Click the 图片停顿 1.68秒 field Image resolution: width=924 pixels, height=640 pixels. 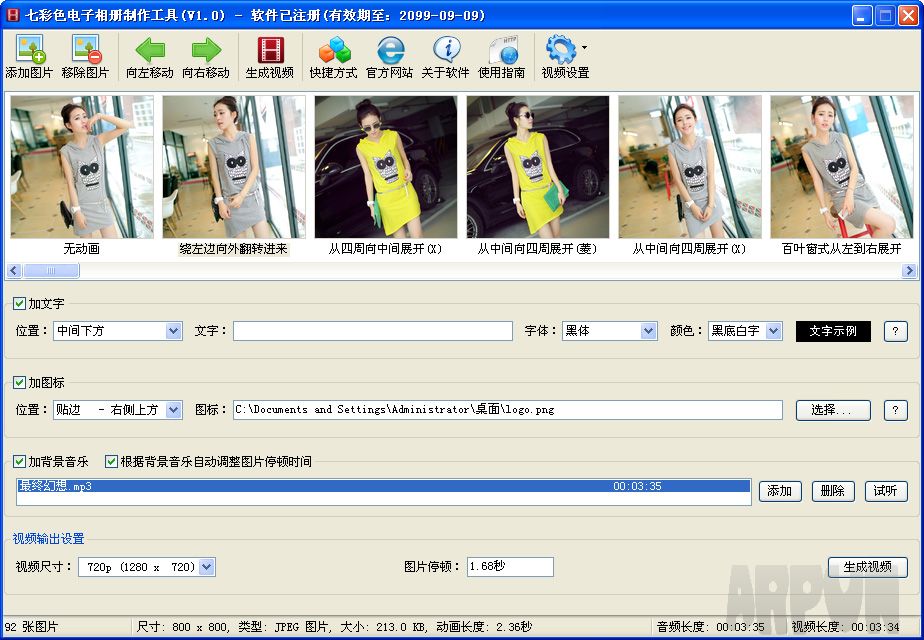[x=510, y=567]
